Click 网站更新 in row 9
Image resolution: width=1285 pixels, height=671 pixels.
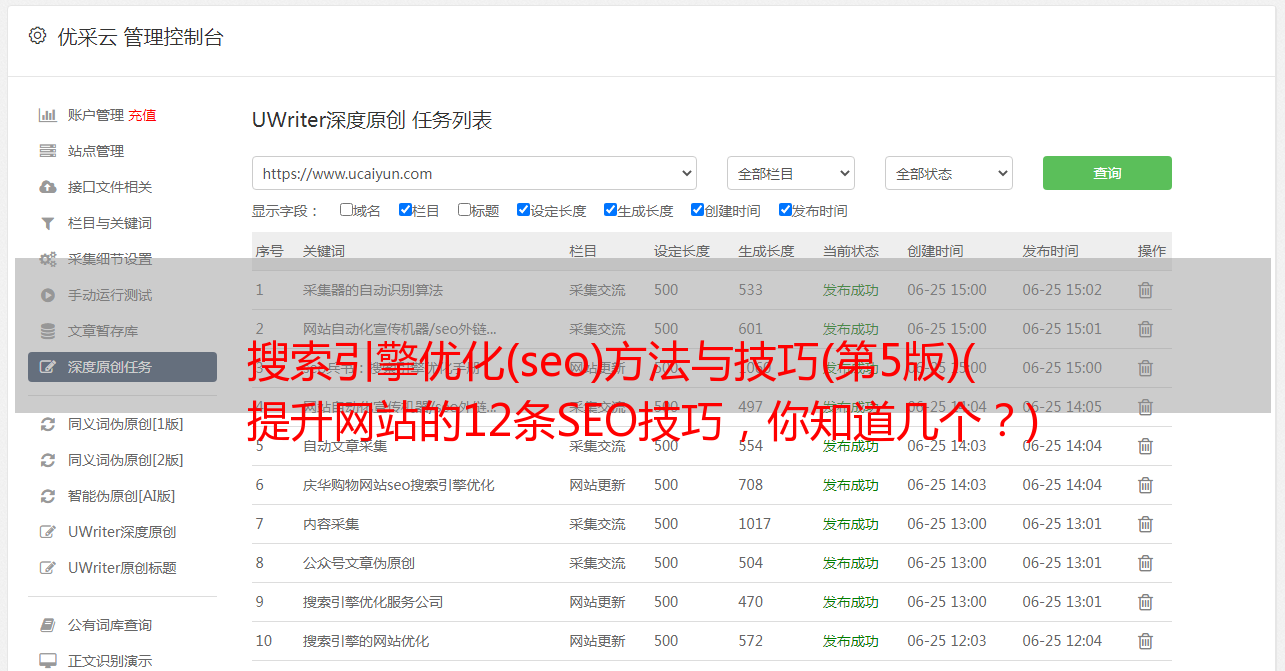point(597,602)
